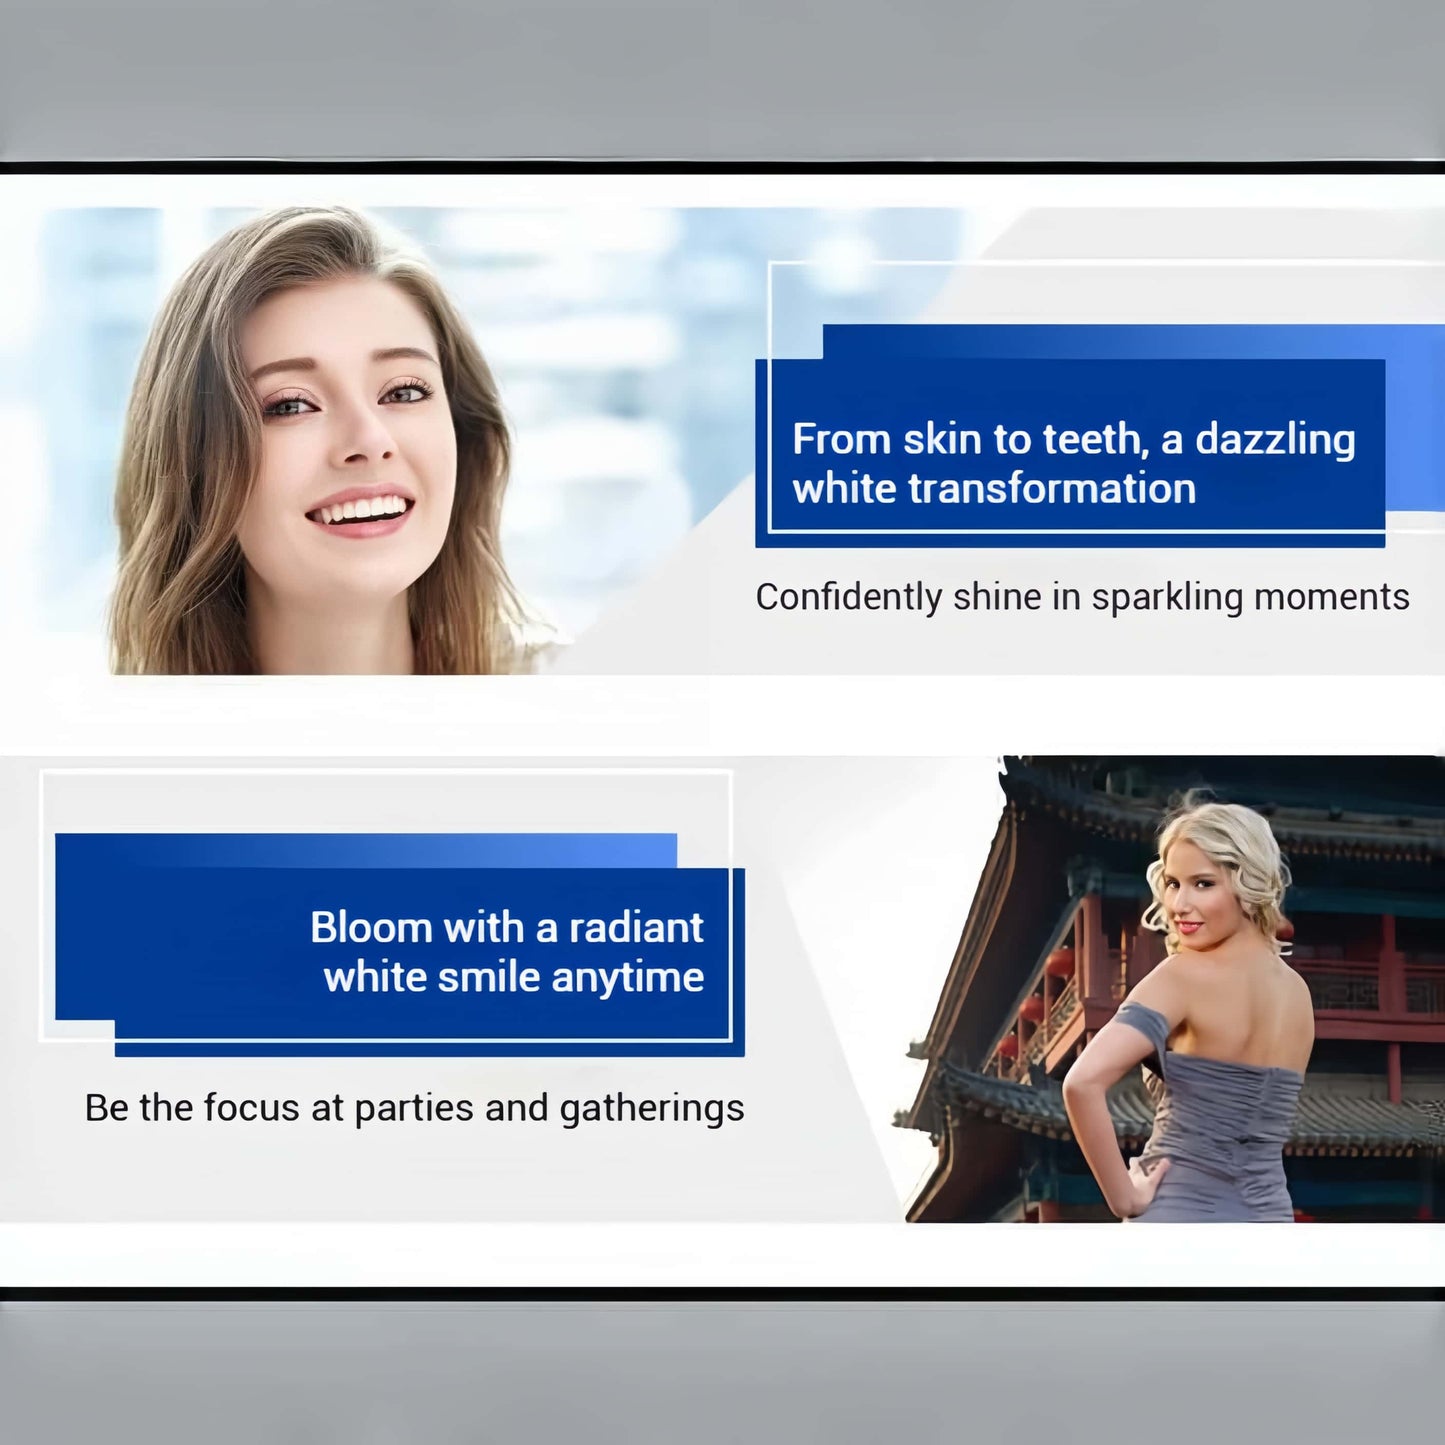Click the bottom gray border bar
This screenshot has width=1445, height=1445.
[722, 1372]
